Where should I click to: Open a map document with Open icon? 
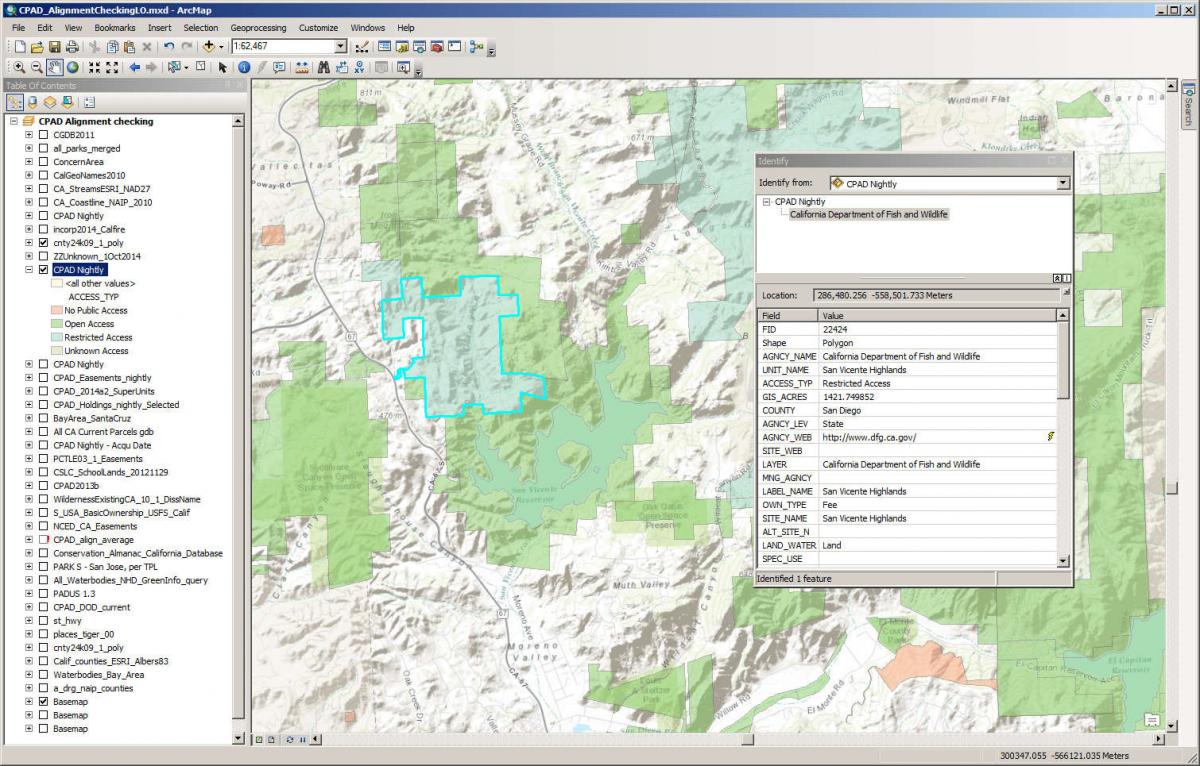pyautogui.click(x=37, y=47)
